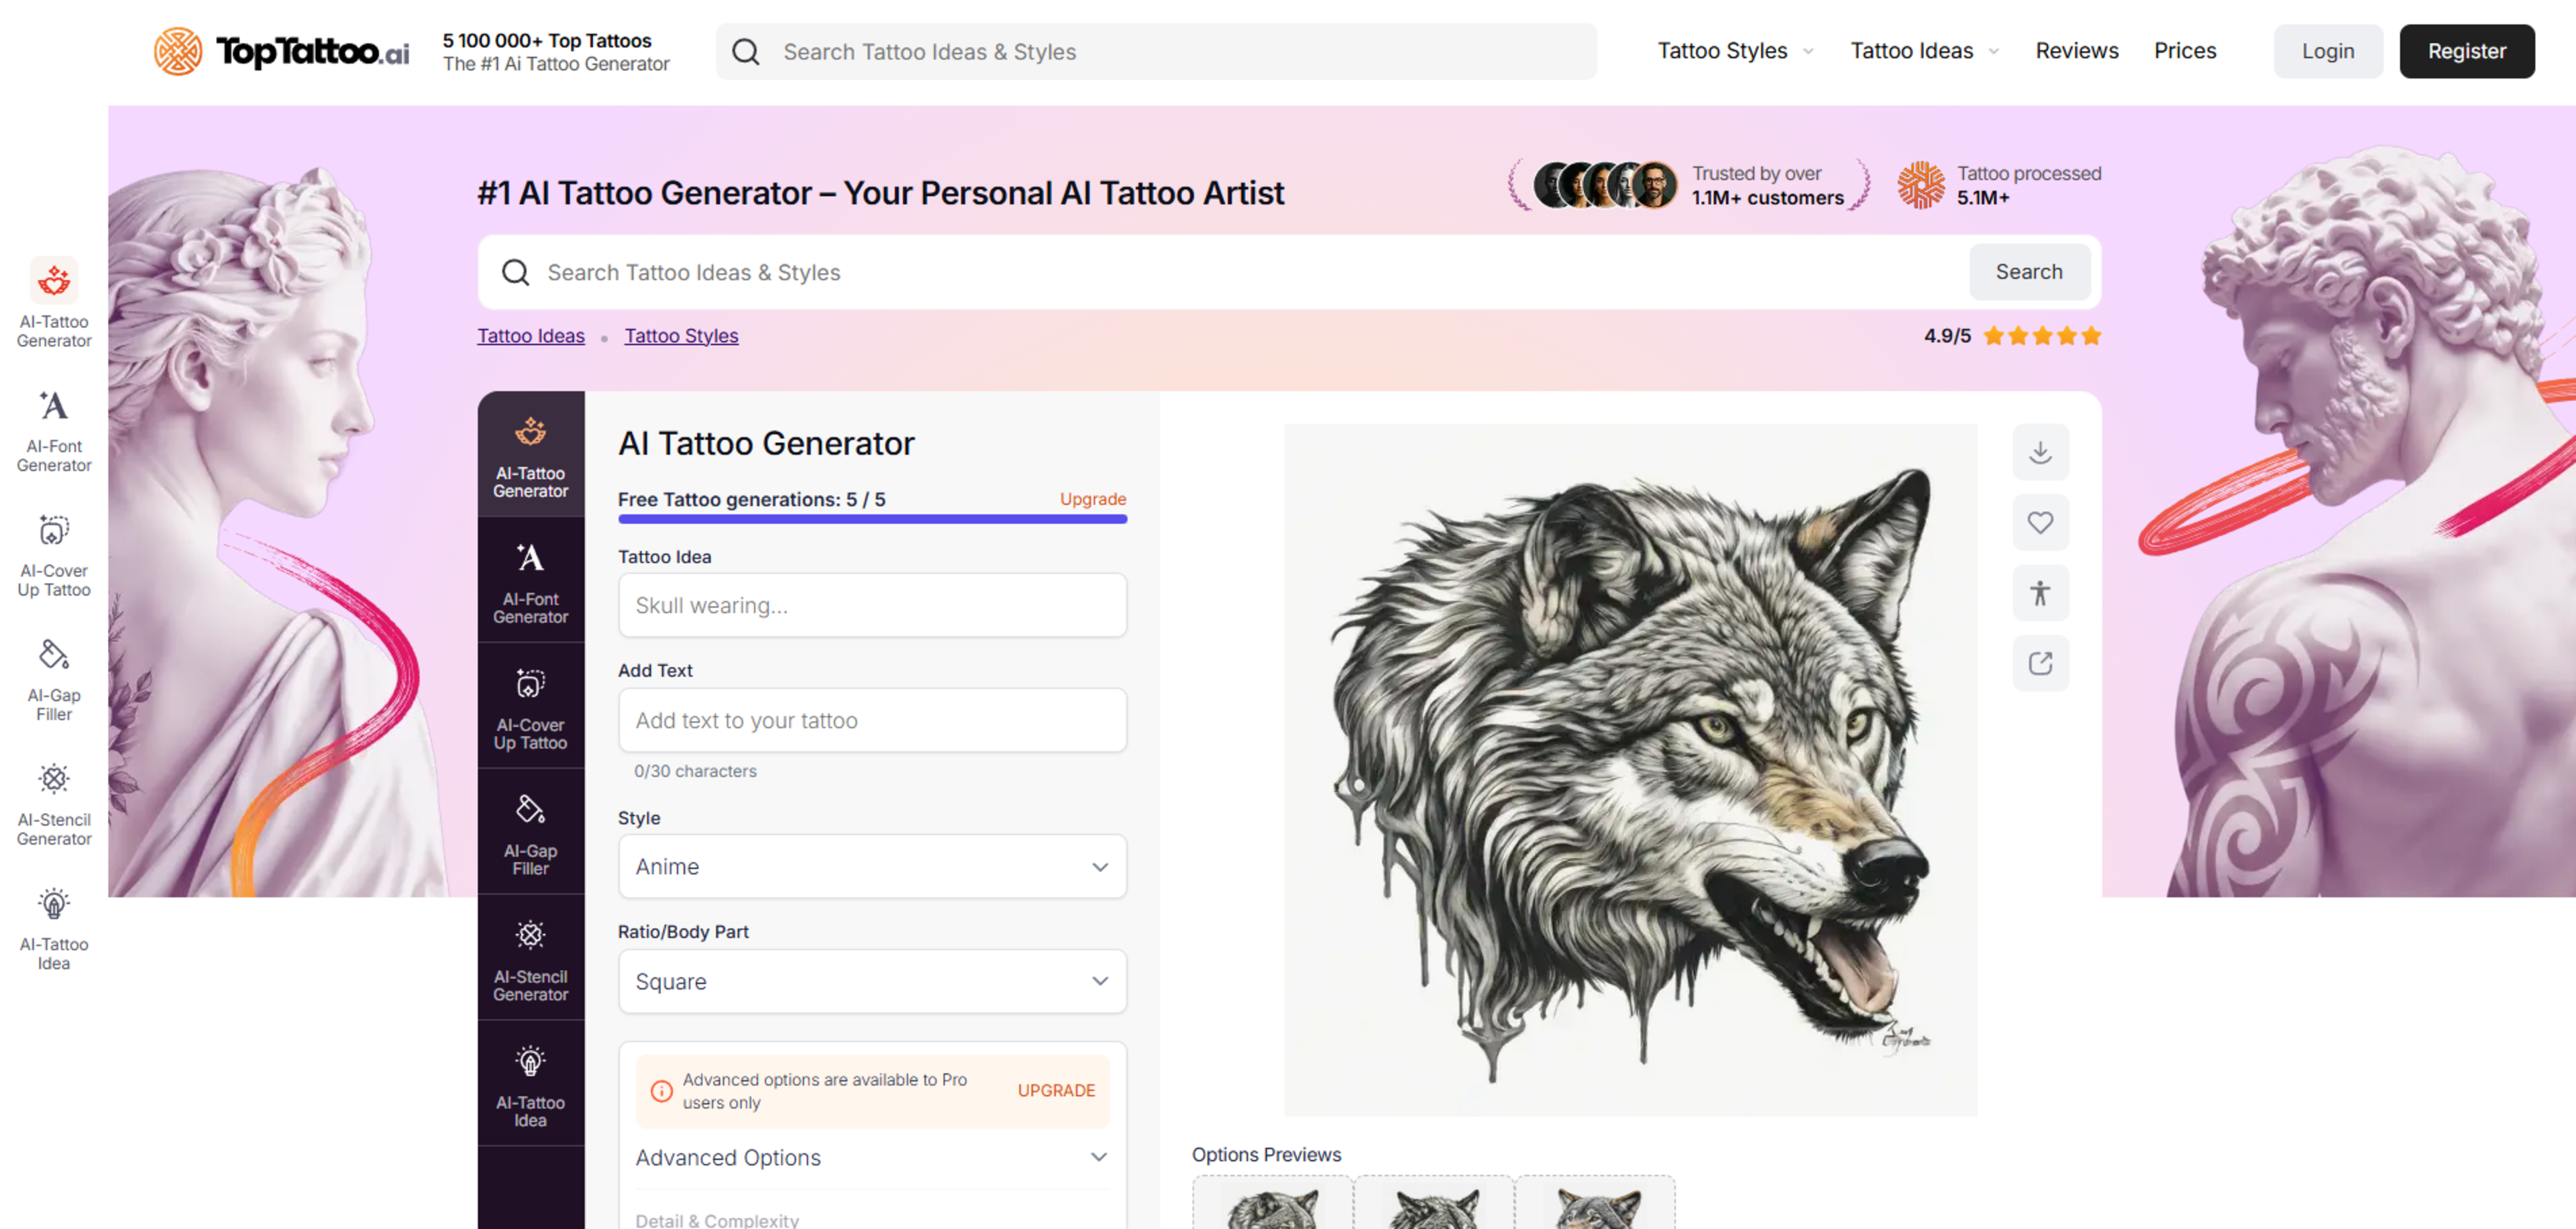Click the "AI Tattoo Generator" panel heading
The image size is (2576, 1229).
click(766, 443)
